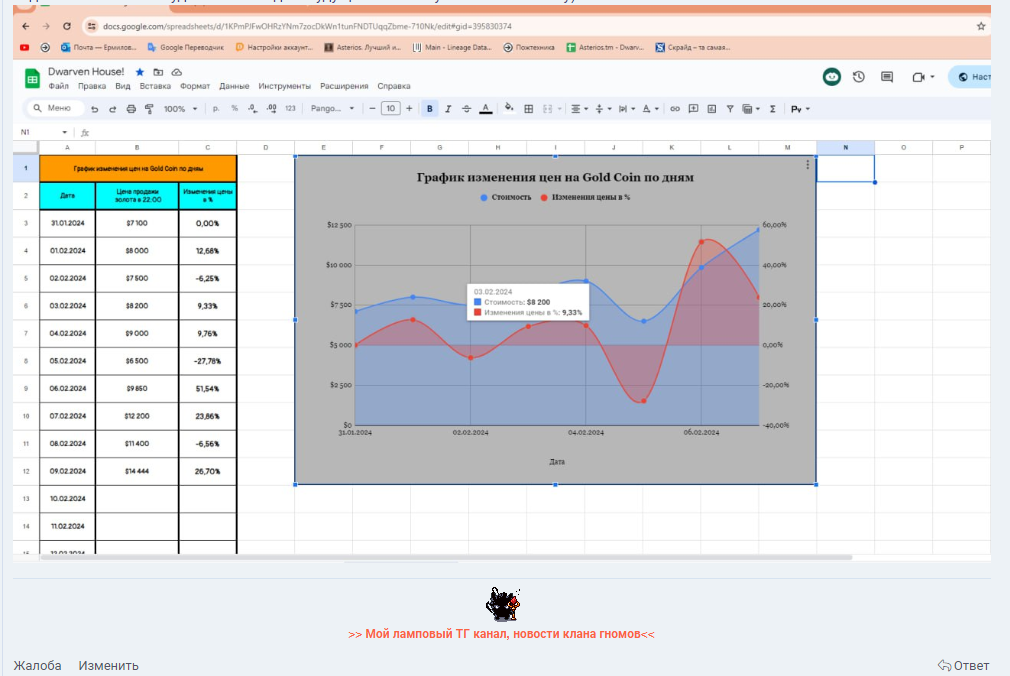Open the zoom 100% dropdown
This screenshot has height=676, width=1010.
coord(179,108)
